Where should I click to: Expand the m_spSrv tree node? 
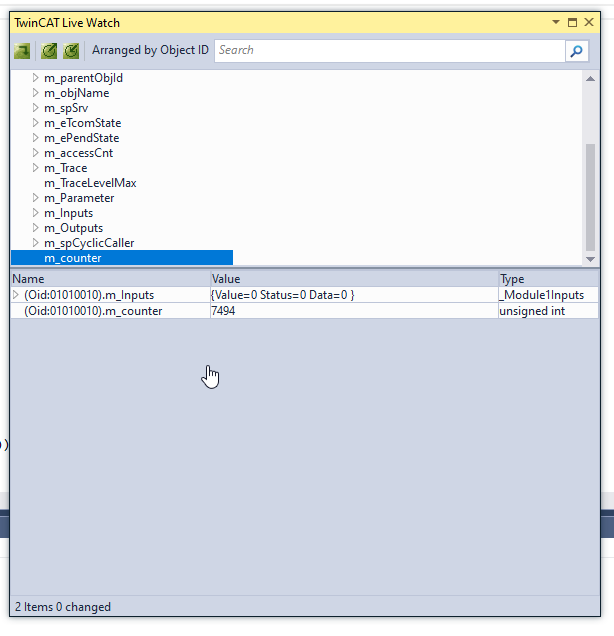(x=35, y=107)
